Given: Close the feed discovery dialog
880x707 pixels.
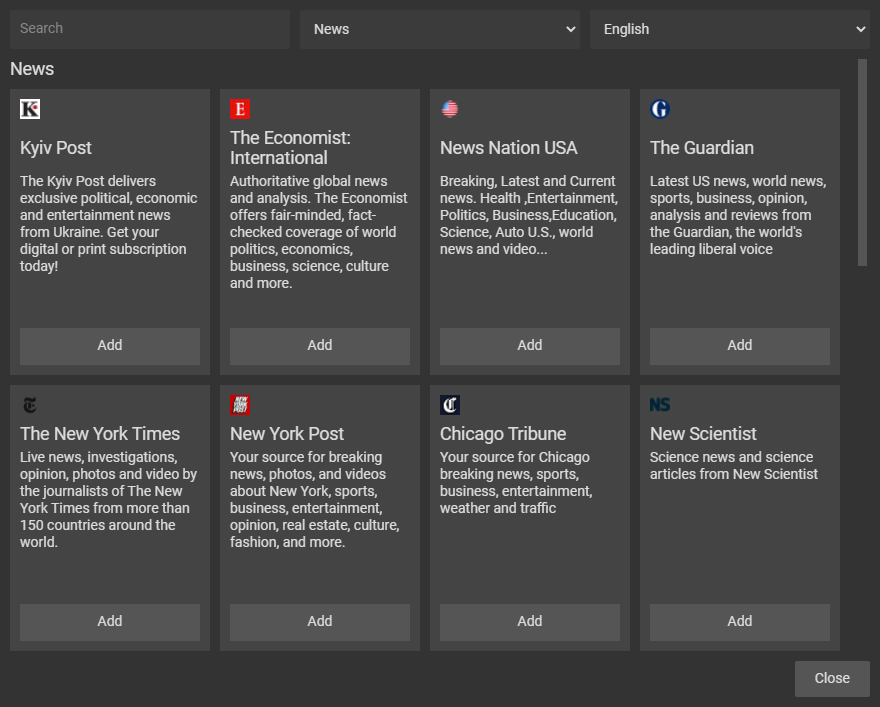Looking at the screenshot, I should (832, 678).
